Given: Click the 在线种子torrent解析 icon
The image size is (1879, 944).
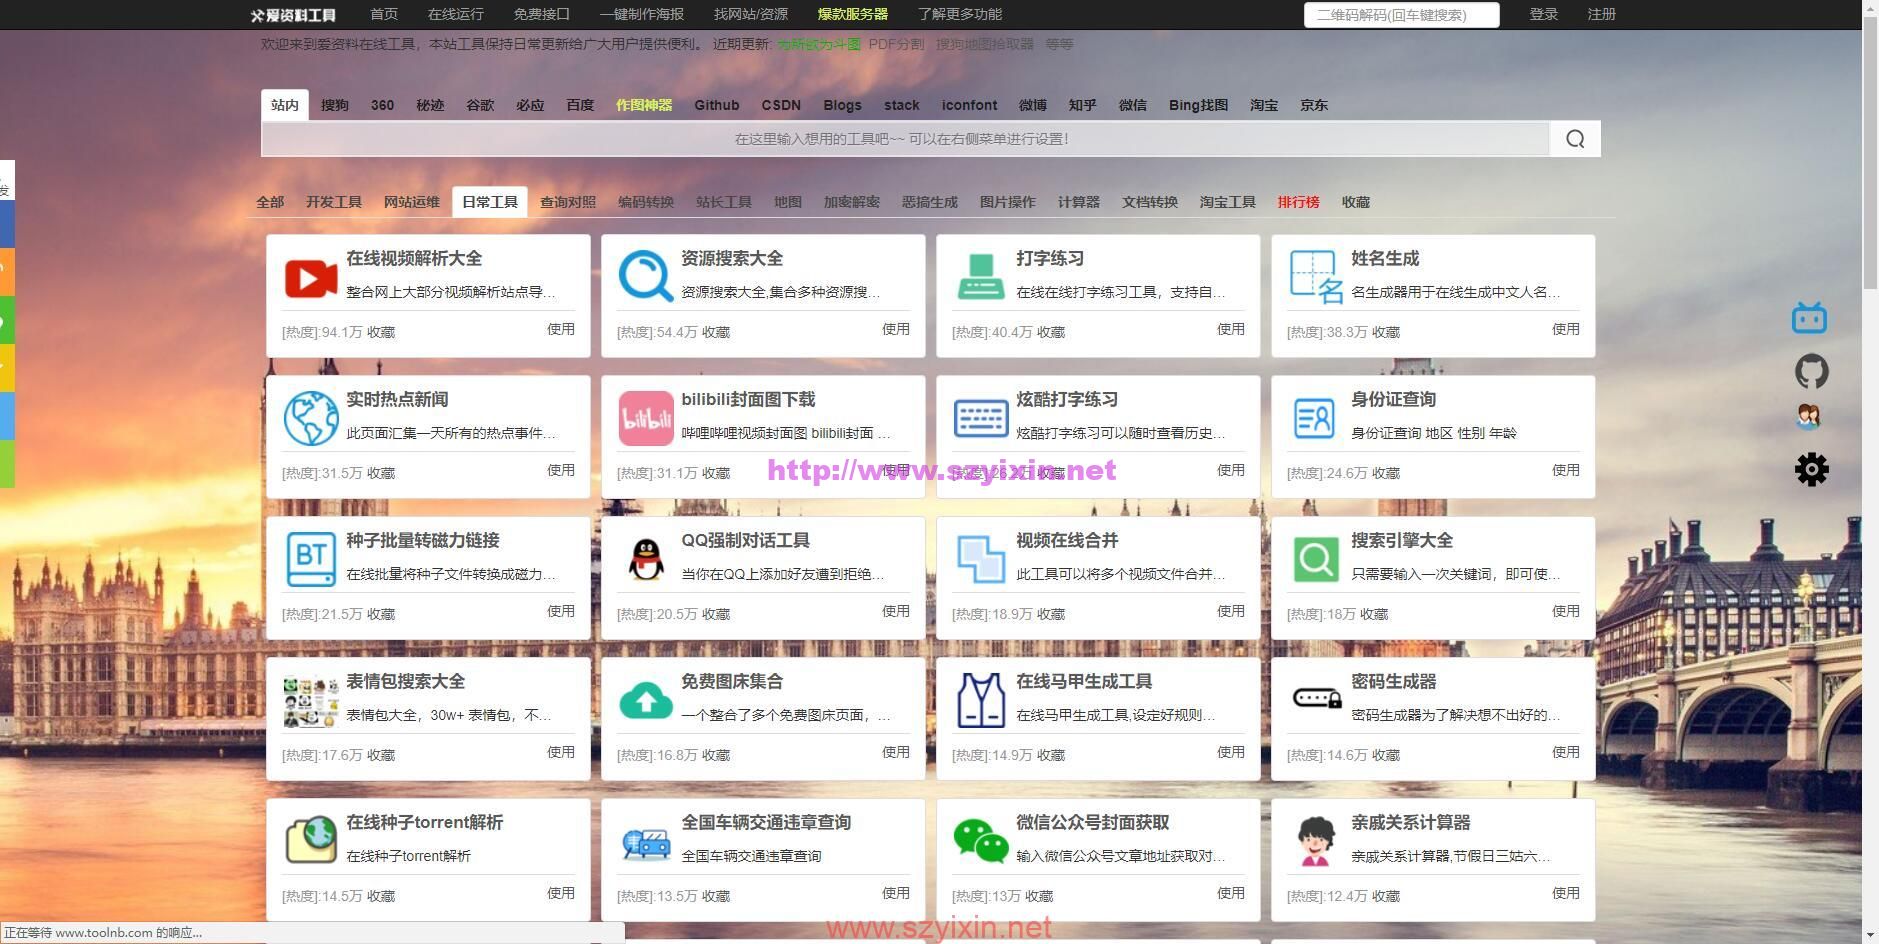Looking at the screenshot, I should [311, 840].
